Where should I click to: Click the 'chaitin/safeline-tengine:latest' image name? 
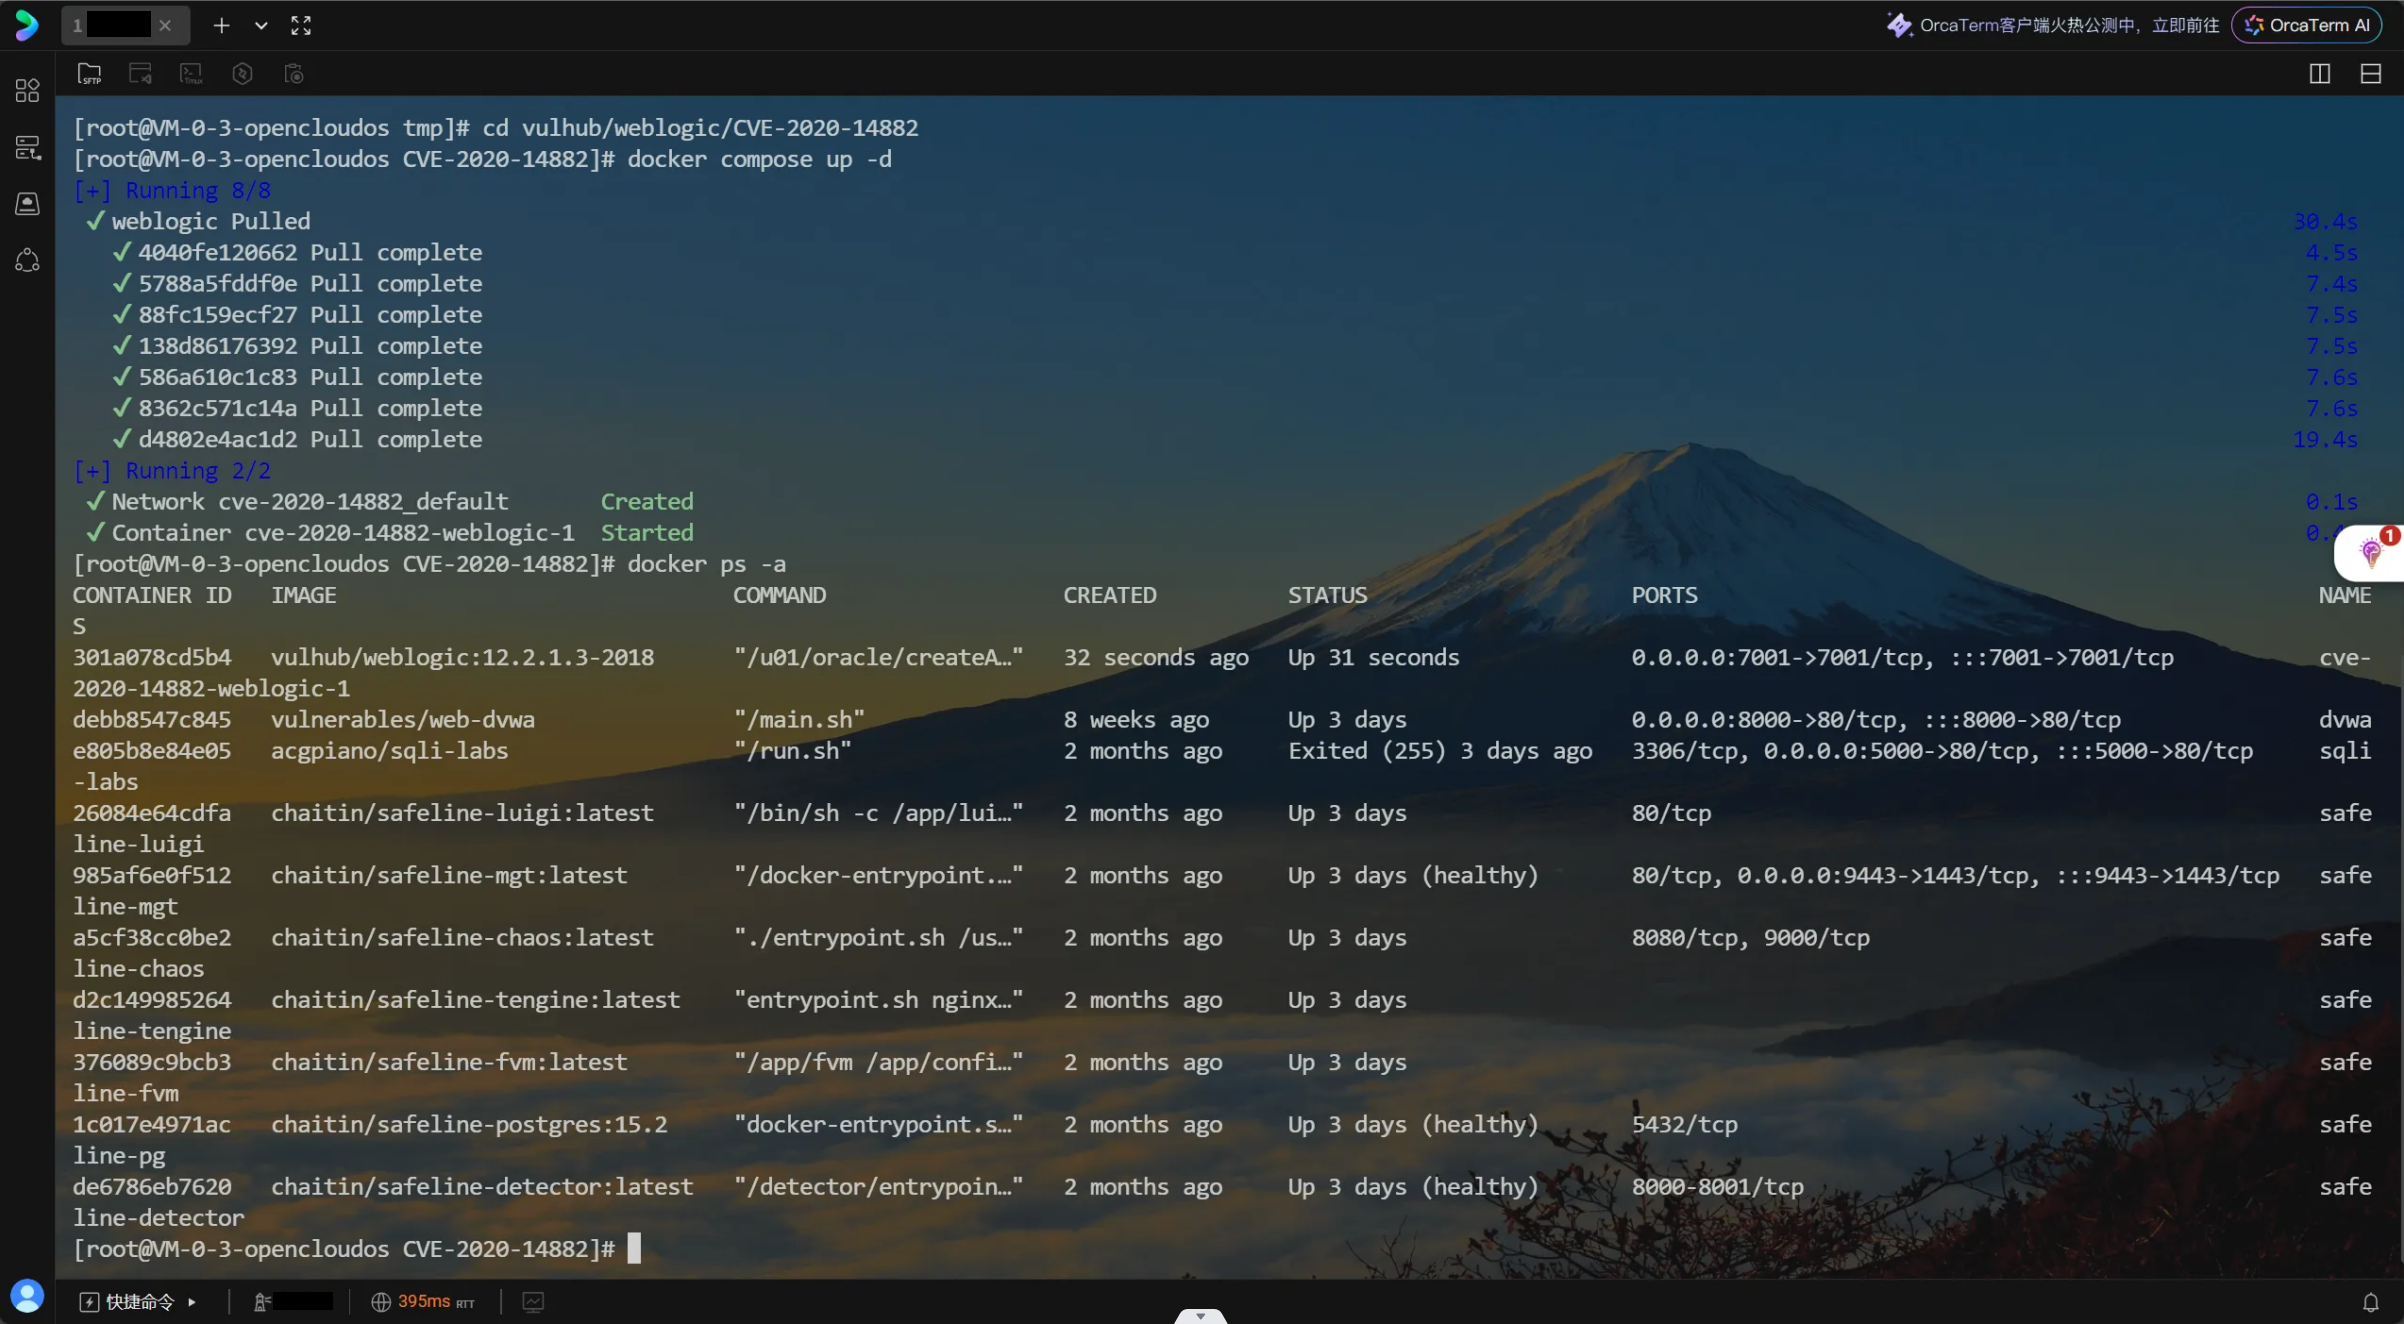pos(475,999)
